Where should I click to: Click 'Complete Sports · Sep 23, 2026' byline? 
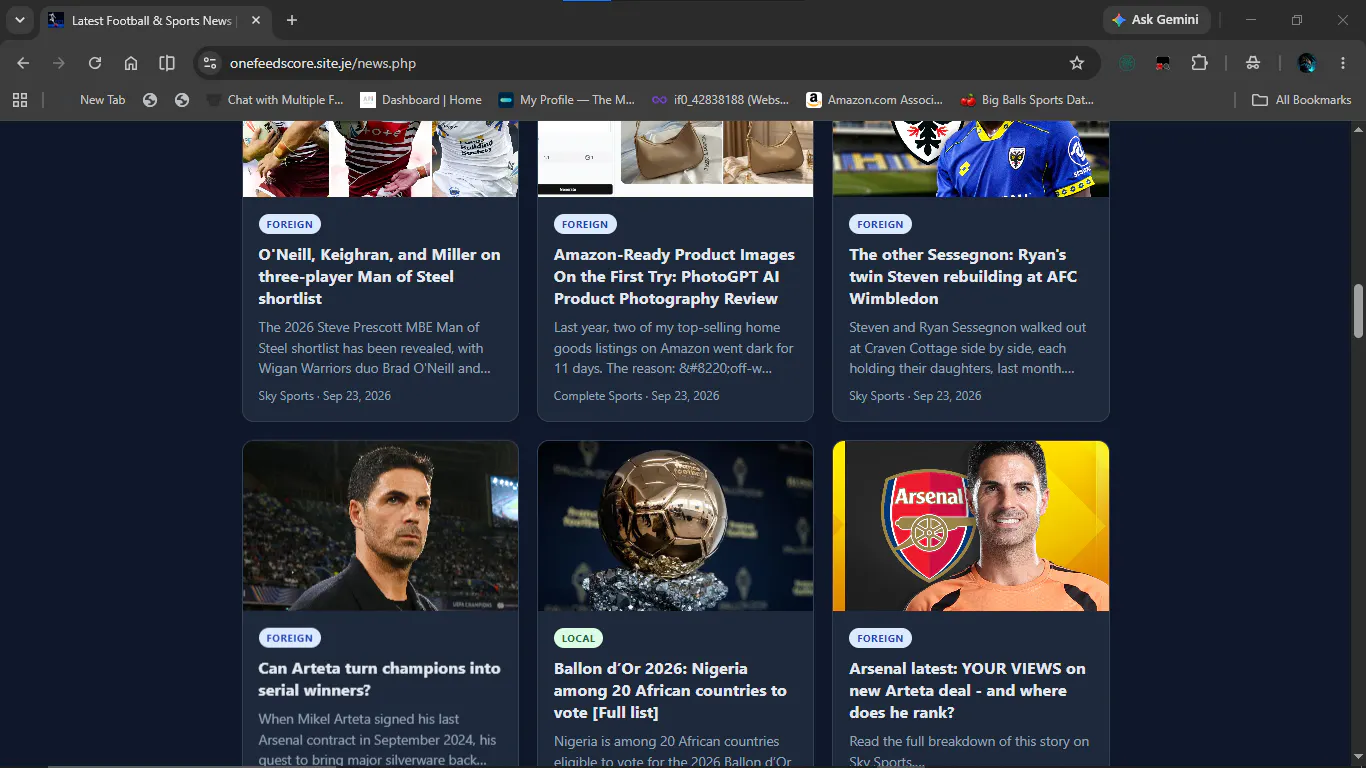coord(637,396)
